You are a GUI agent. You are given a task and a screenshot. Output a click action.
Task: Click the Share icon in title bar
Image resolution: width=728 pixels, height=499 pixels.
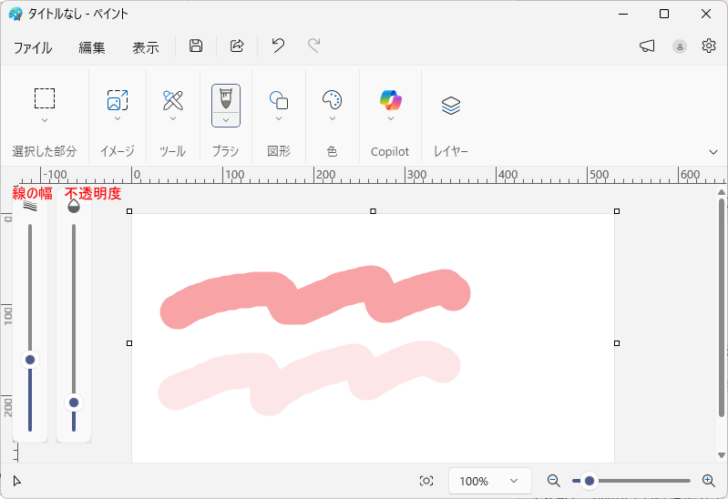pyautogui.click(x=237, y=46)
